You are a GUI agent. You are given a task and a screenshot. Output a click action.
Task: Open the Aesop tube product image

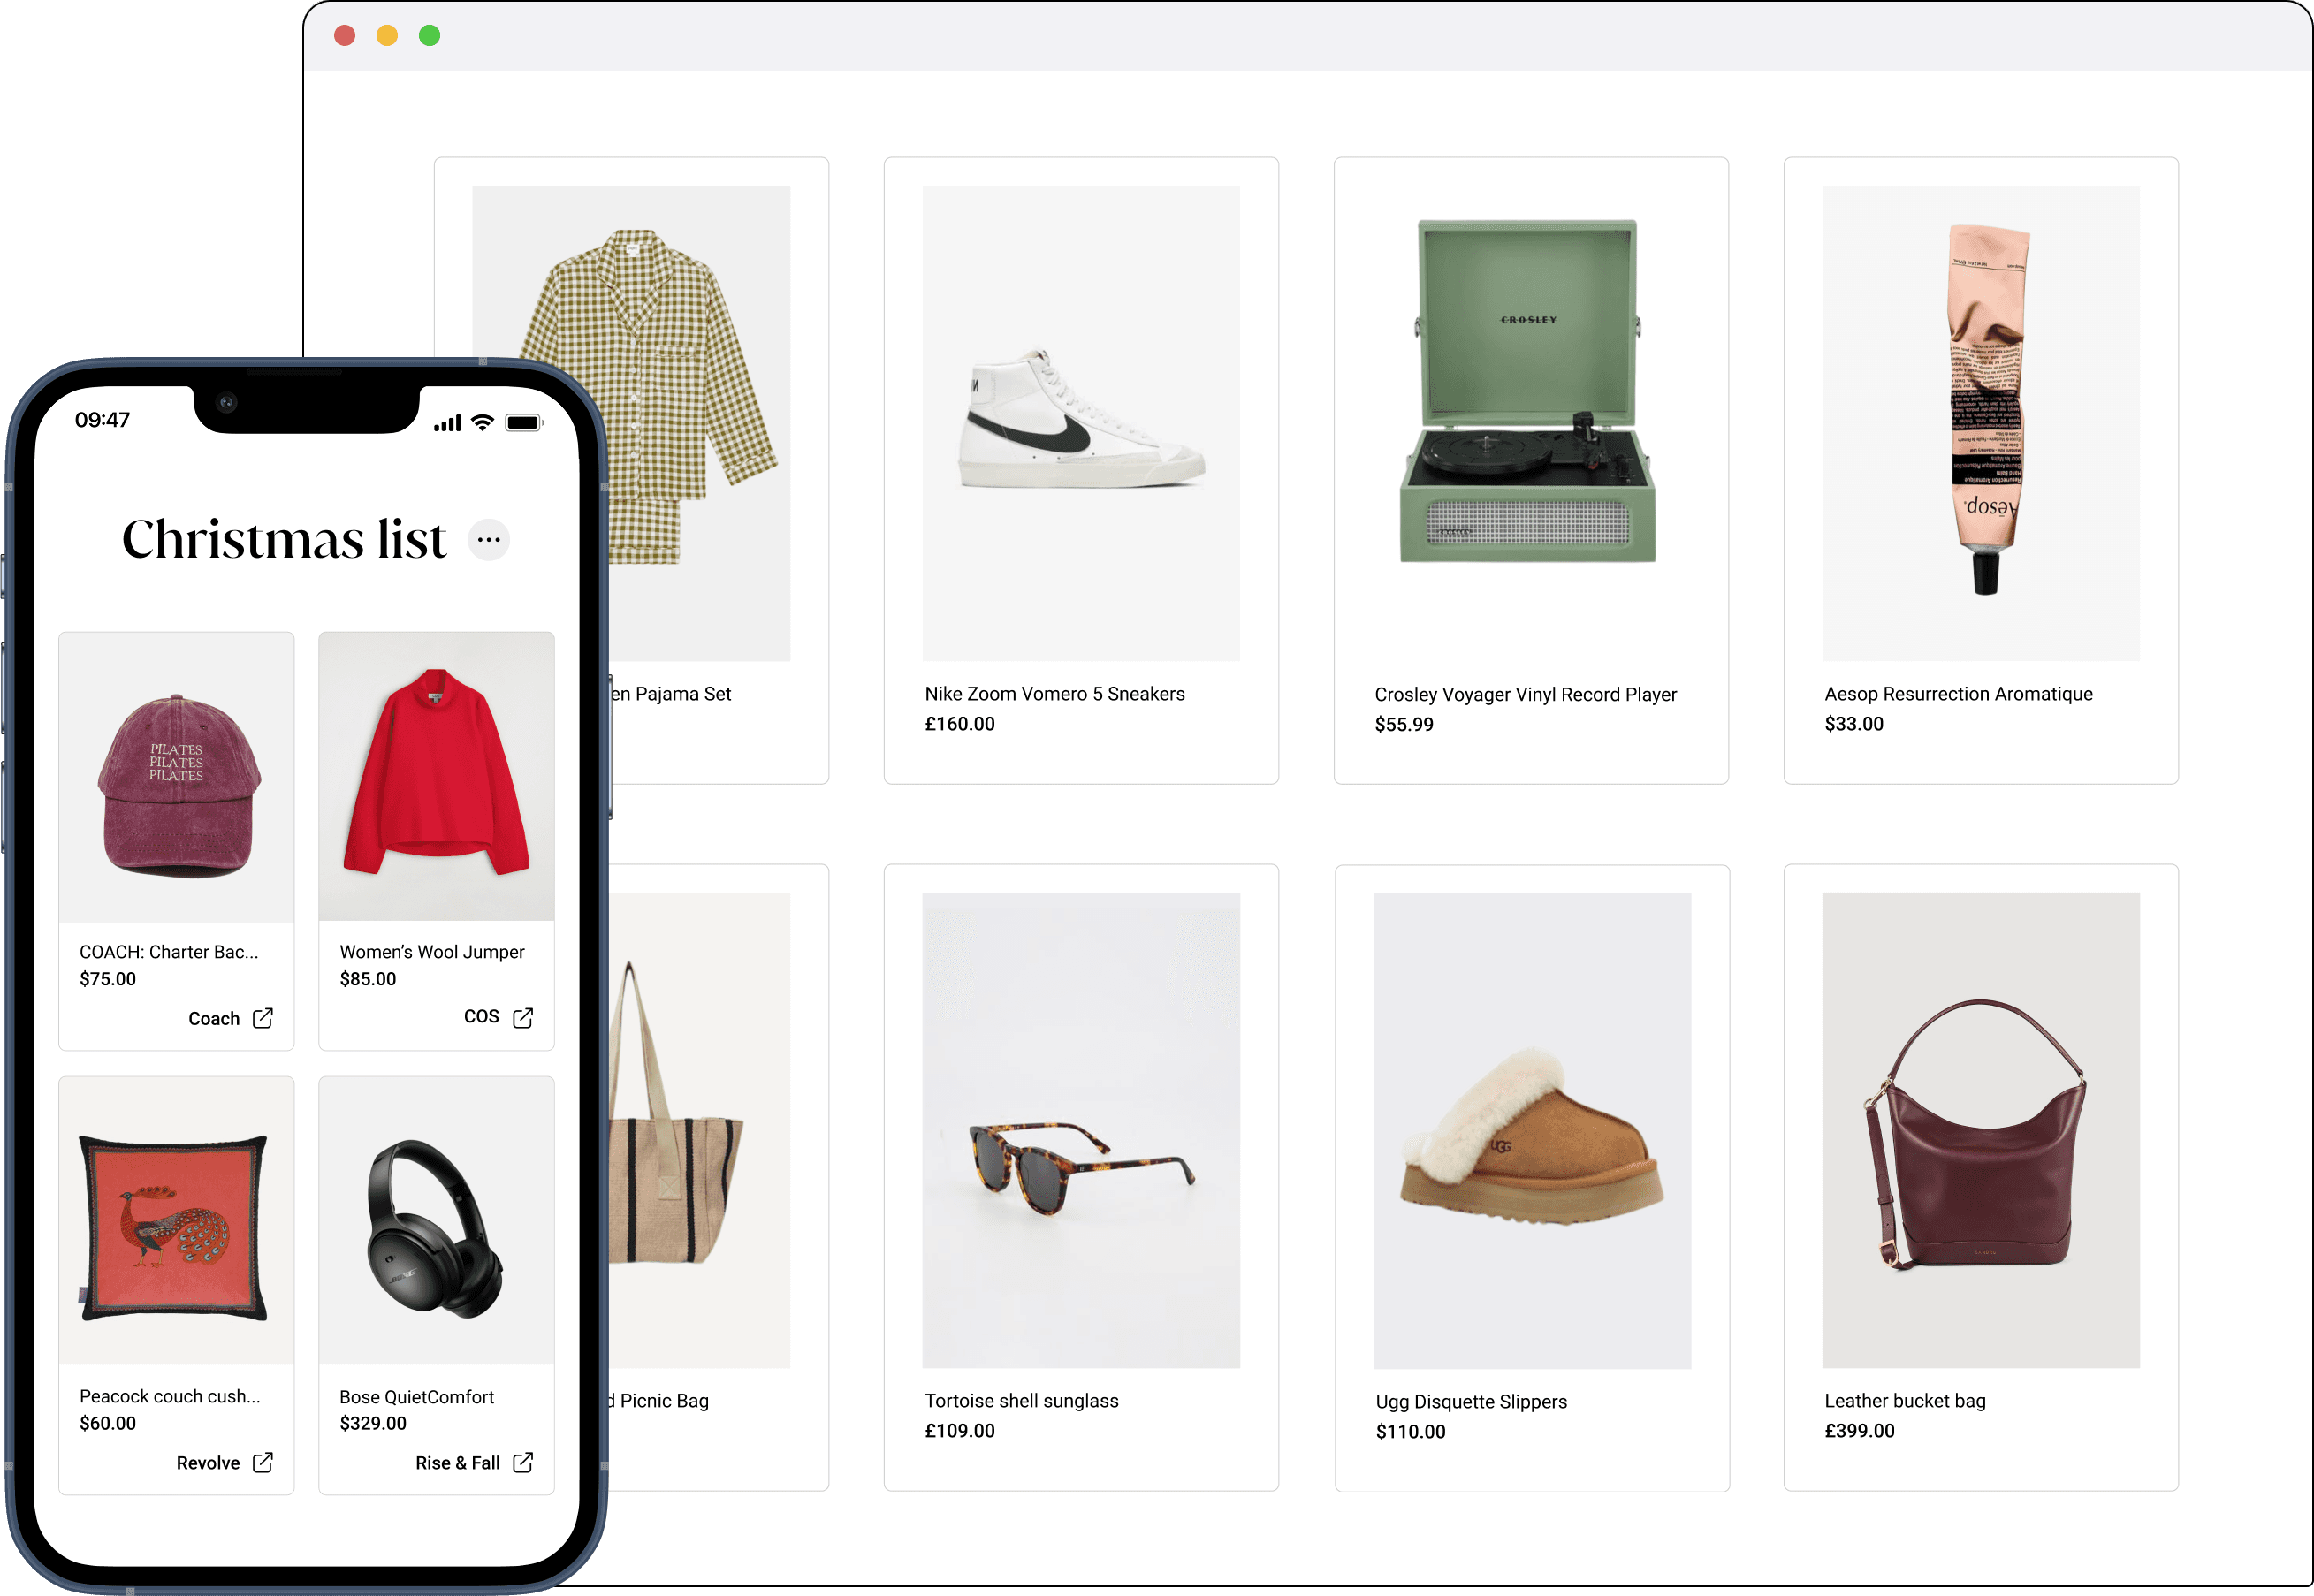[x=1981, y=423]
